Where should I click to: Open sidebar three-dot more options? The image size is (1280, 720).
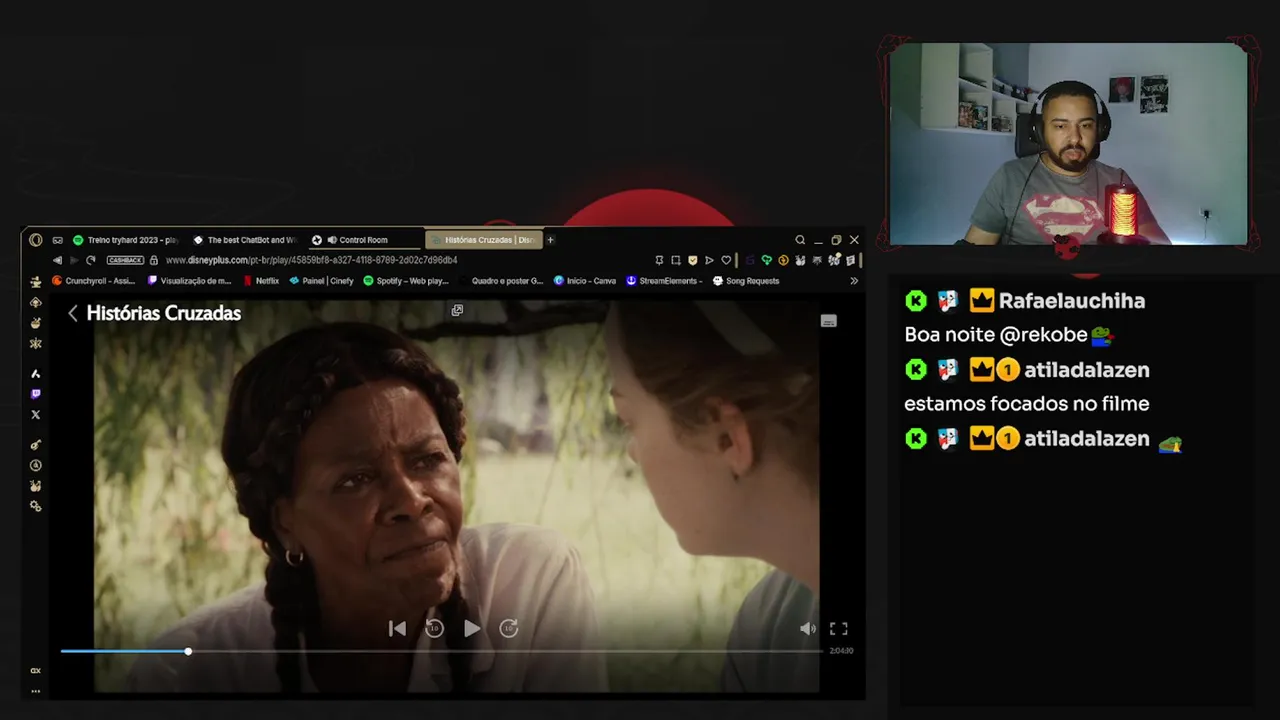pos(35,691)
